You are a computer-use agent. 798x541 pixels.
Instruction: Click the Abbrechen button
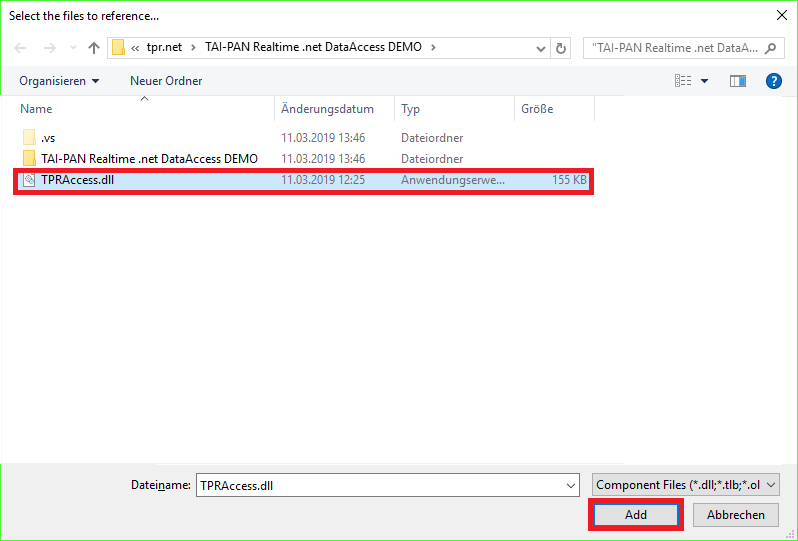coord(735,515)
